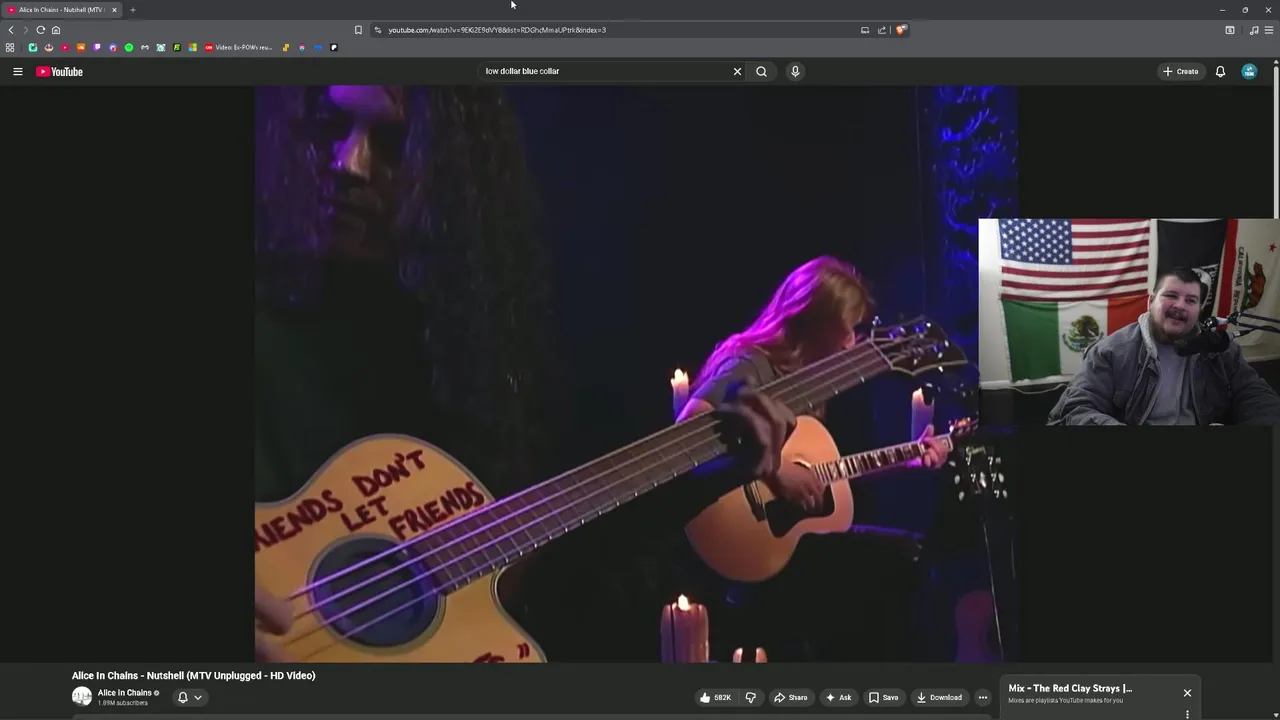Open Brave Shields lion icon
This screenshot has height=720, width=1280.
coord(901,30)
